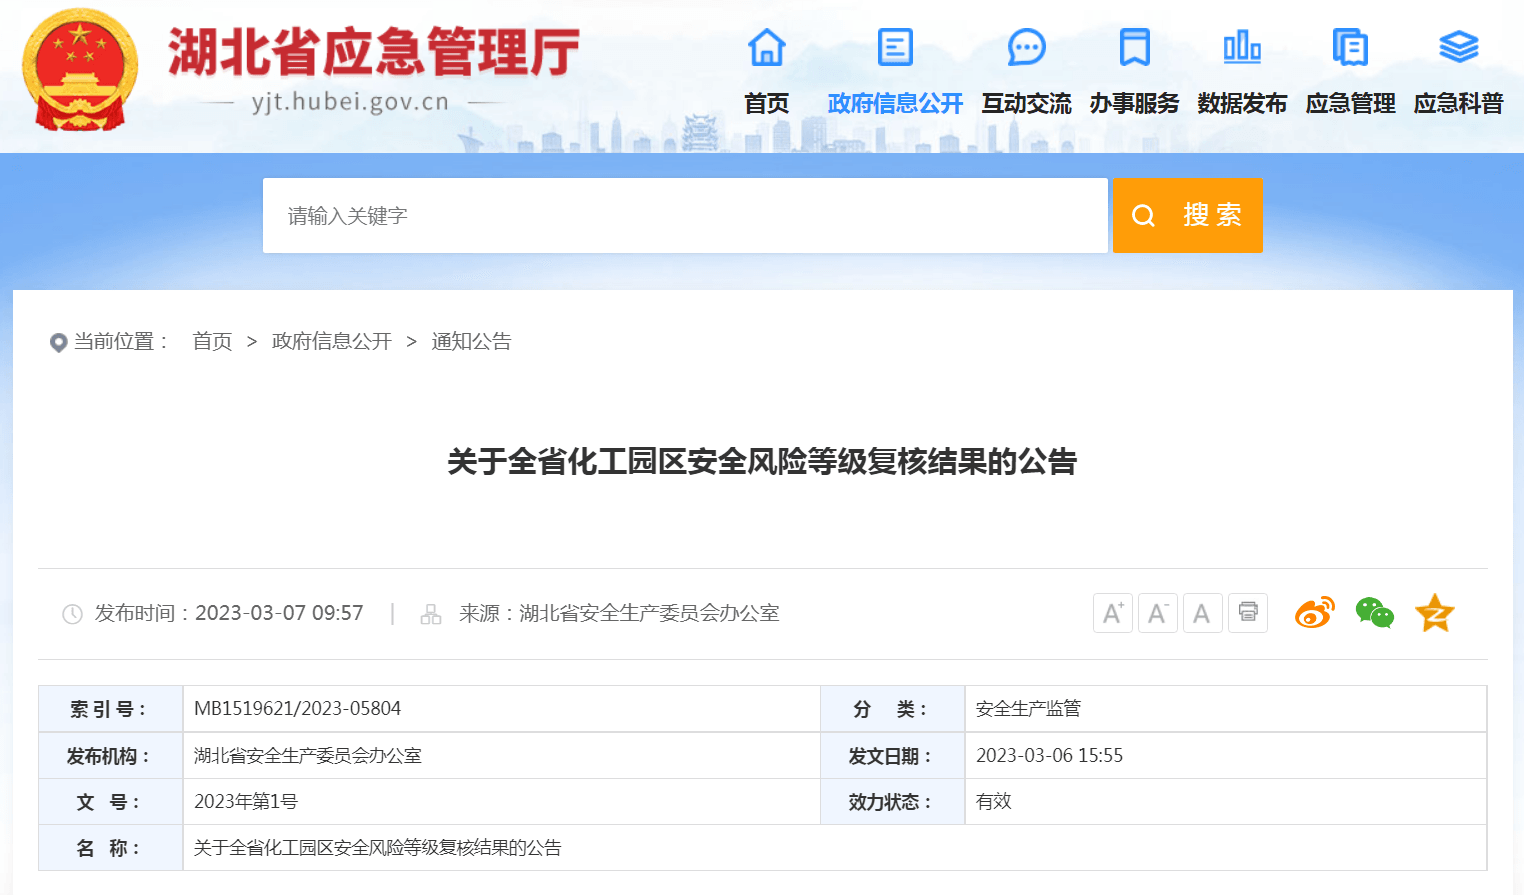
Task: Share to QZone star icon
Action: tap(1434, 613)
